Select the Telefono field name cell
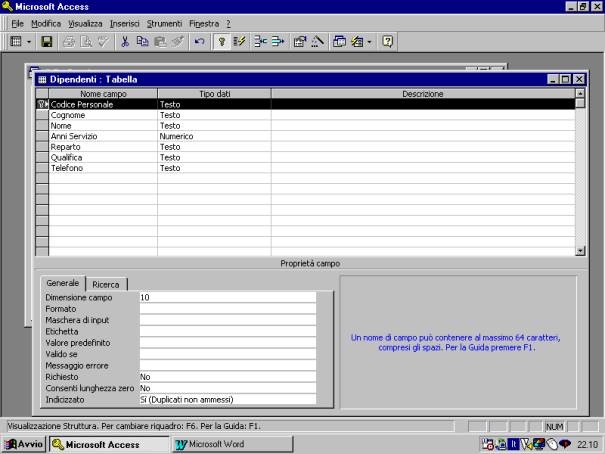The width and height of the screenshot is (605, 454). point(103,168)
